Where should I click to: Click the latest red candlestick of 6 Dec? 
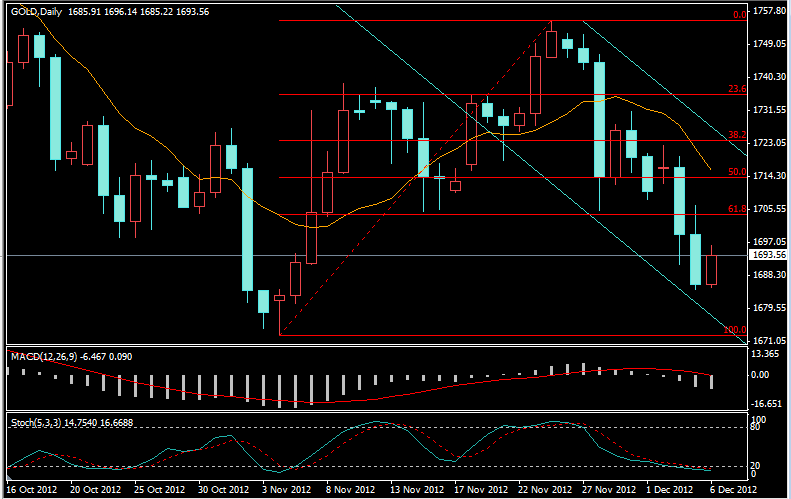(711, 270)
